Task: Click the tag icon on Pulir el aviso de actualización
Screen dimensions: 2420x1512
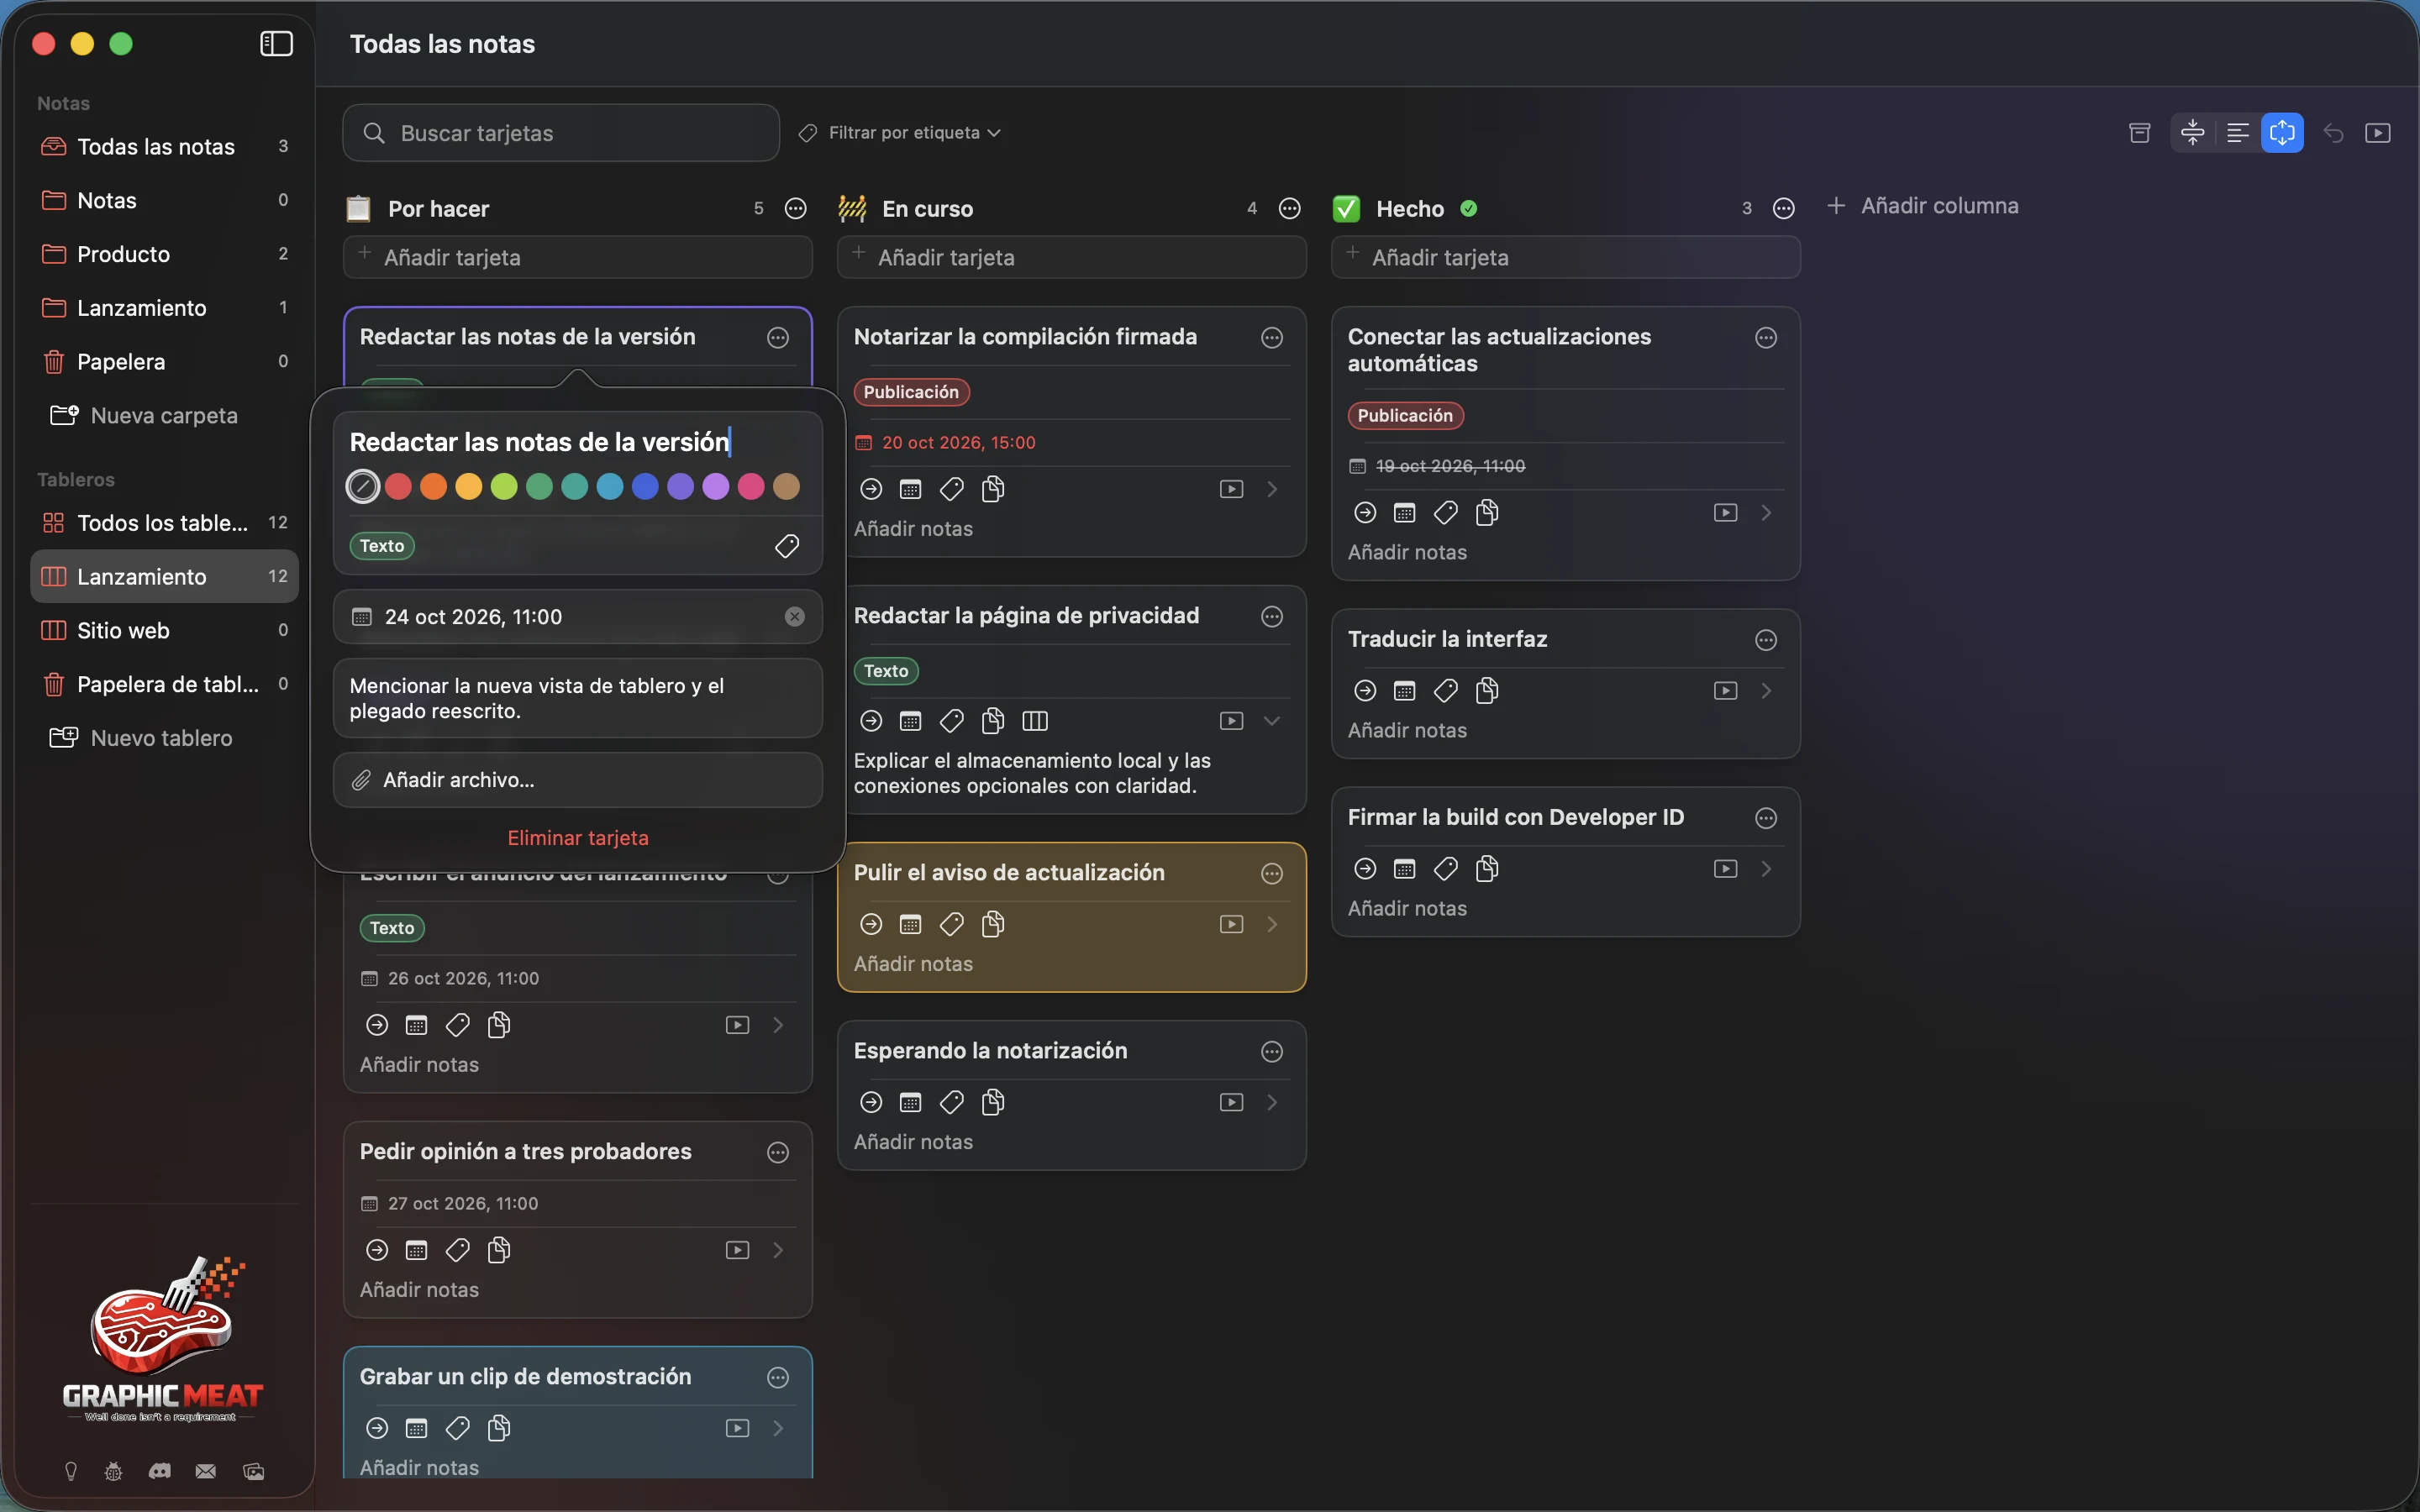Action: coord(952,924)
